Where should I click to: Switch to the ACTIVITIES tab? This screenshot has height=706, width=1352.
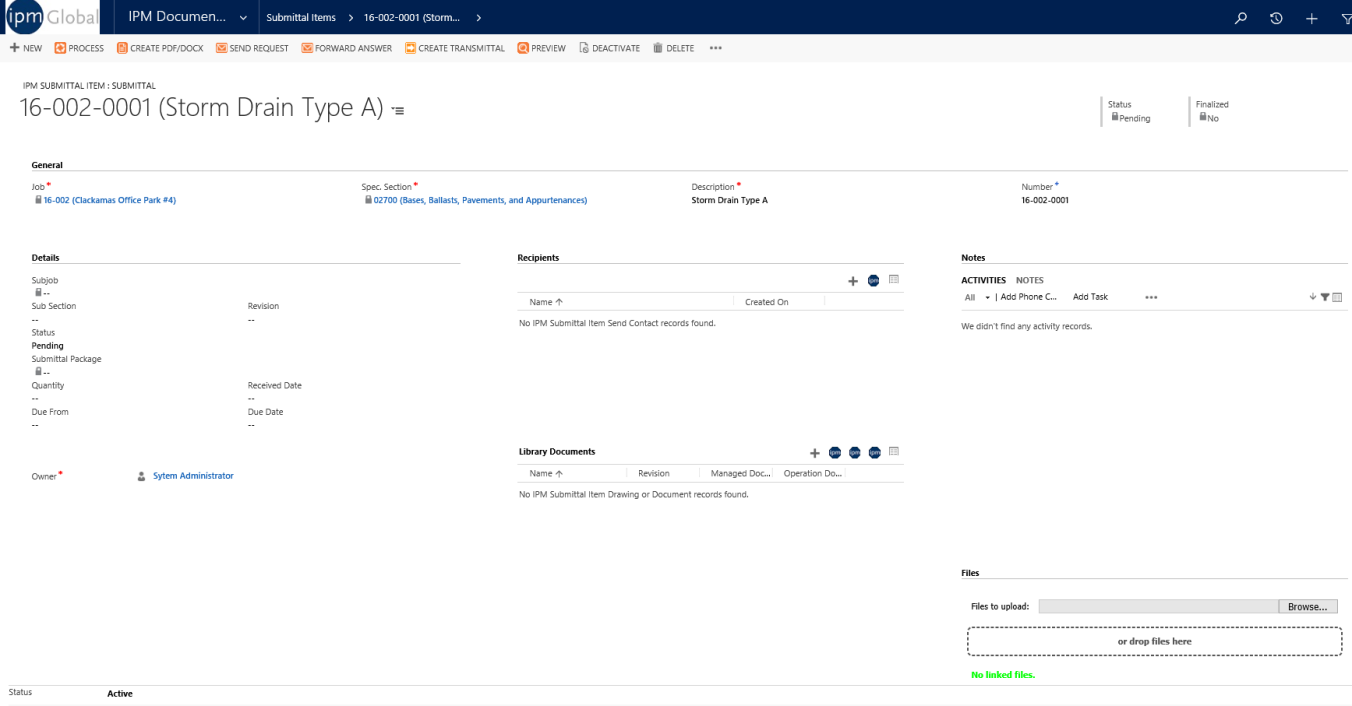(984, 281)
